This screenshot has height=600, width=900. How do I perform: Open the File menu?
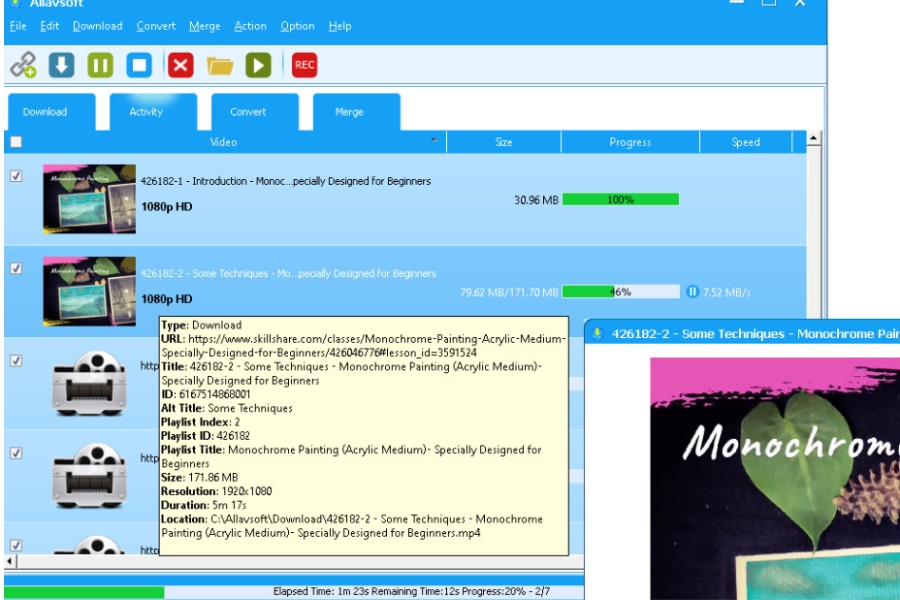point(18,26)
